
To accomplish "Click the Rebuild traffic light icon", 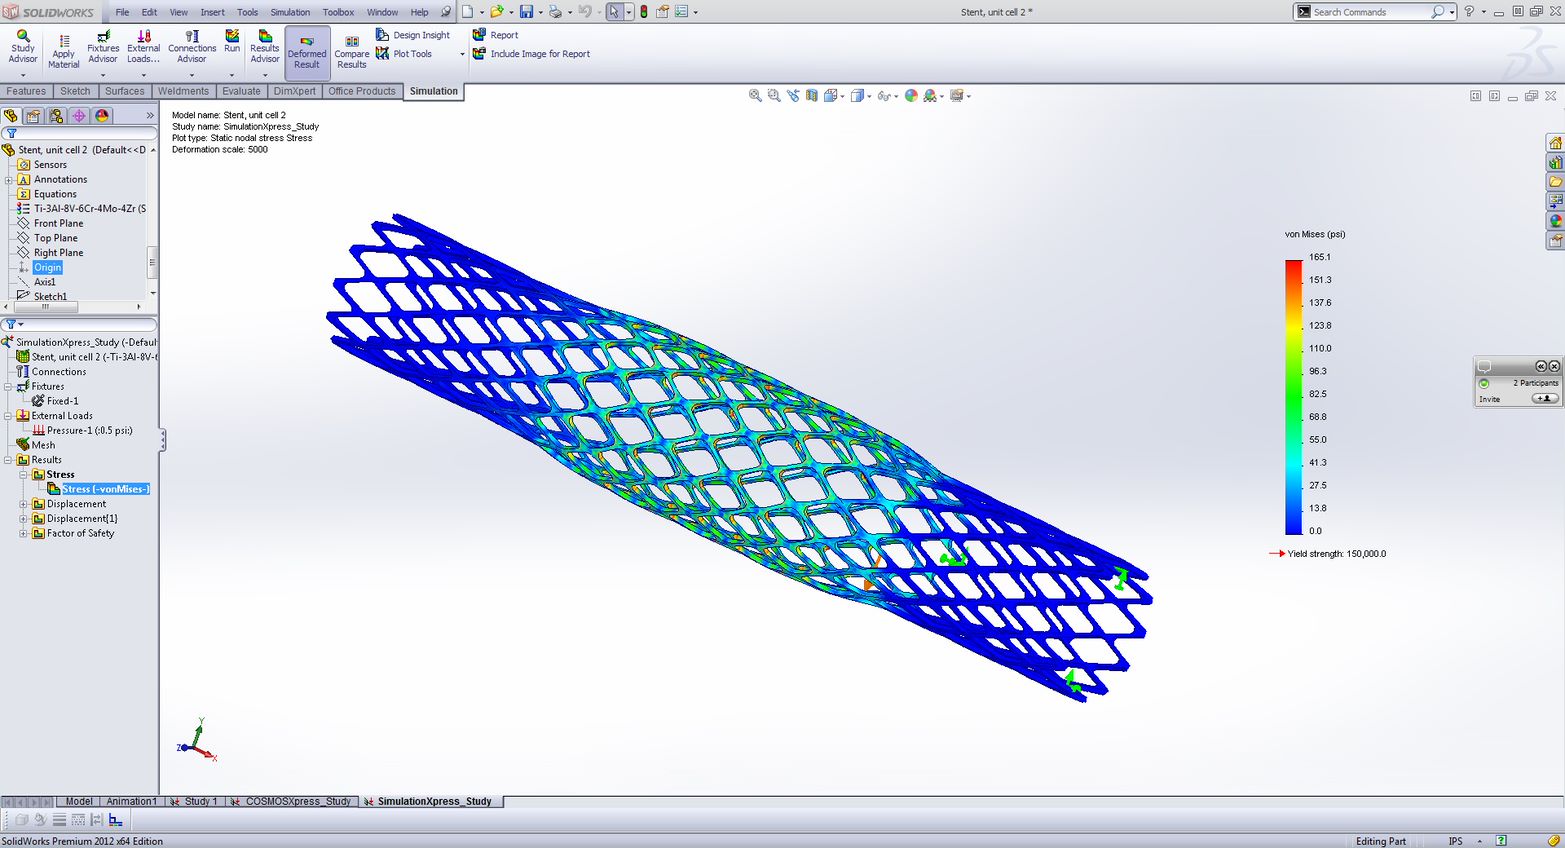I will pos(643,12).
